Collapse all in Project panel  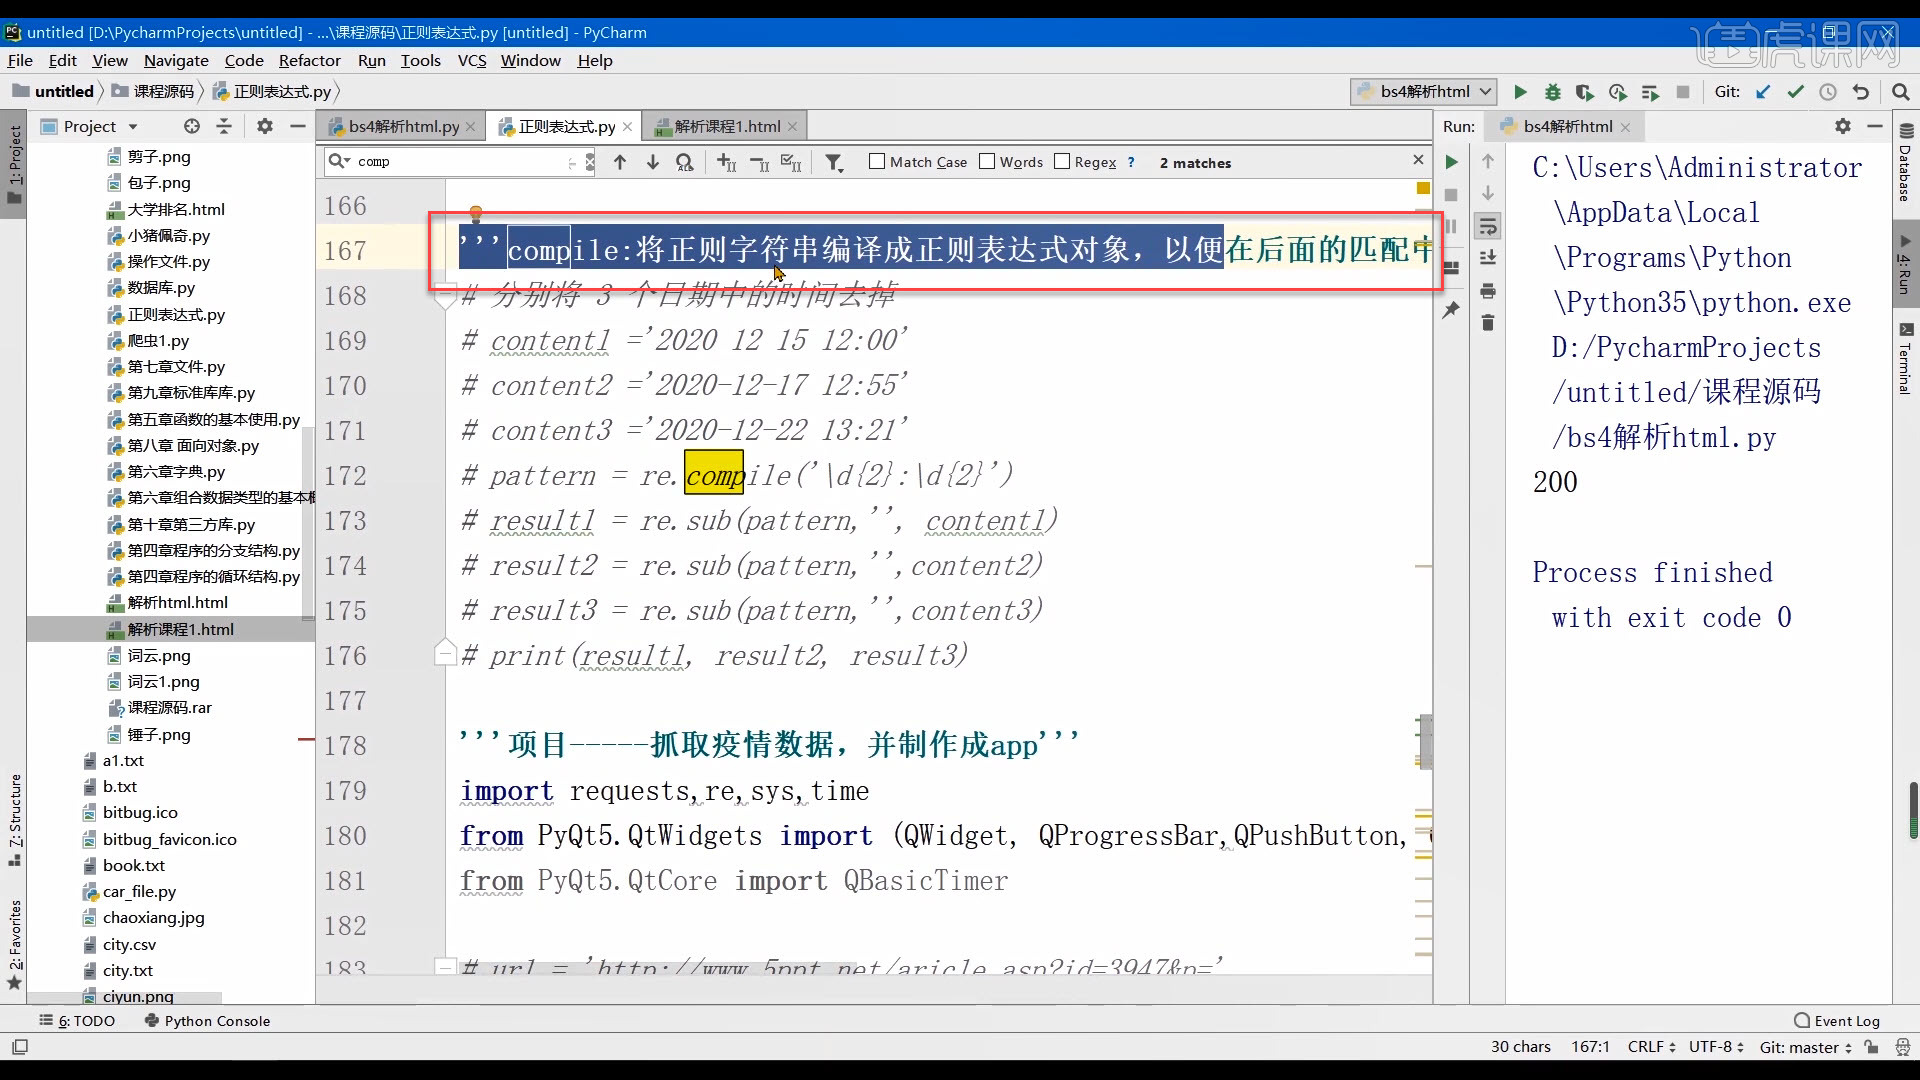(x=224, y=126)
